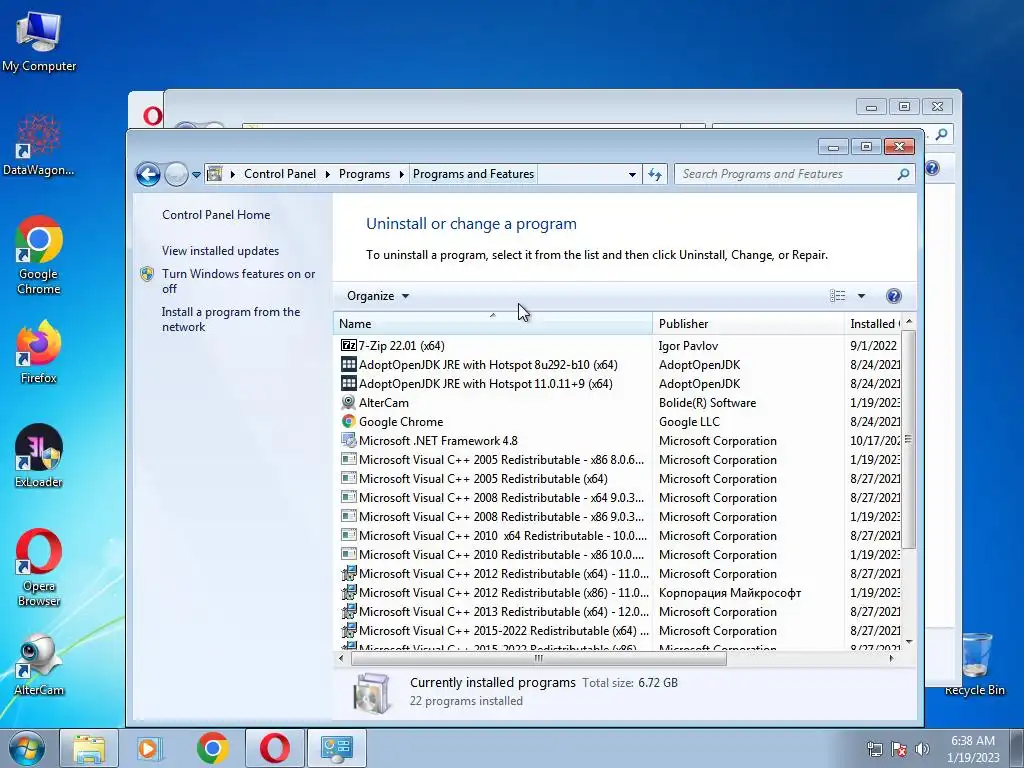Select Visual C++ 2013 Redistributable (x64)
1024x768 pixels.
[619, 611]
